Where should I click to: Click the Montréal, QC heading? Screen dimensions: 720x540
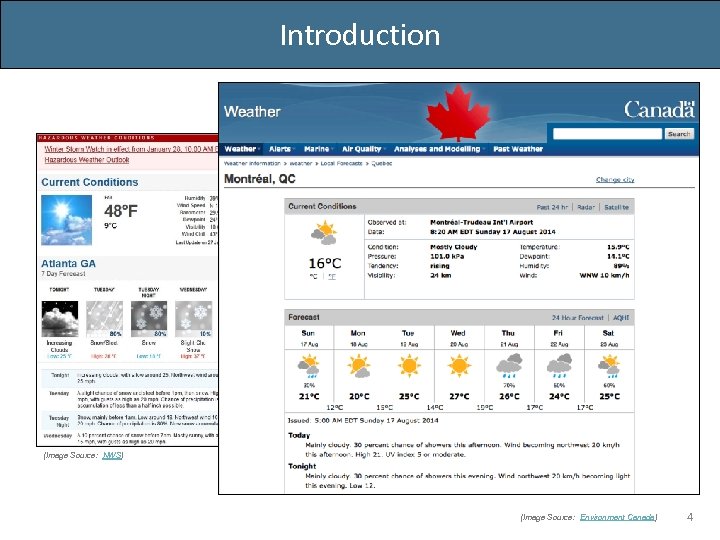[x=259, y=179]
